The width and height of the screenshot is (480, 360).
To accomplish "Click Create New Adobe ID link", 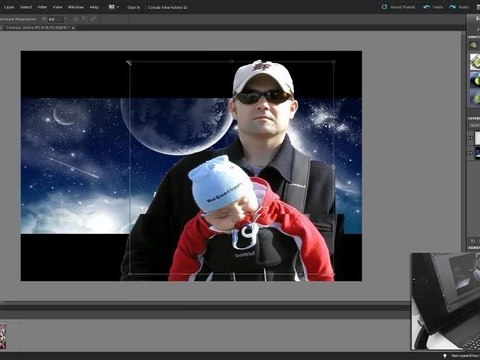I will pyautogui.click(x=168, y=7).
